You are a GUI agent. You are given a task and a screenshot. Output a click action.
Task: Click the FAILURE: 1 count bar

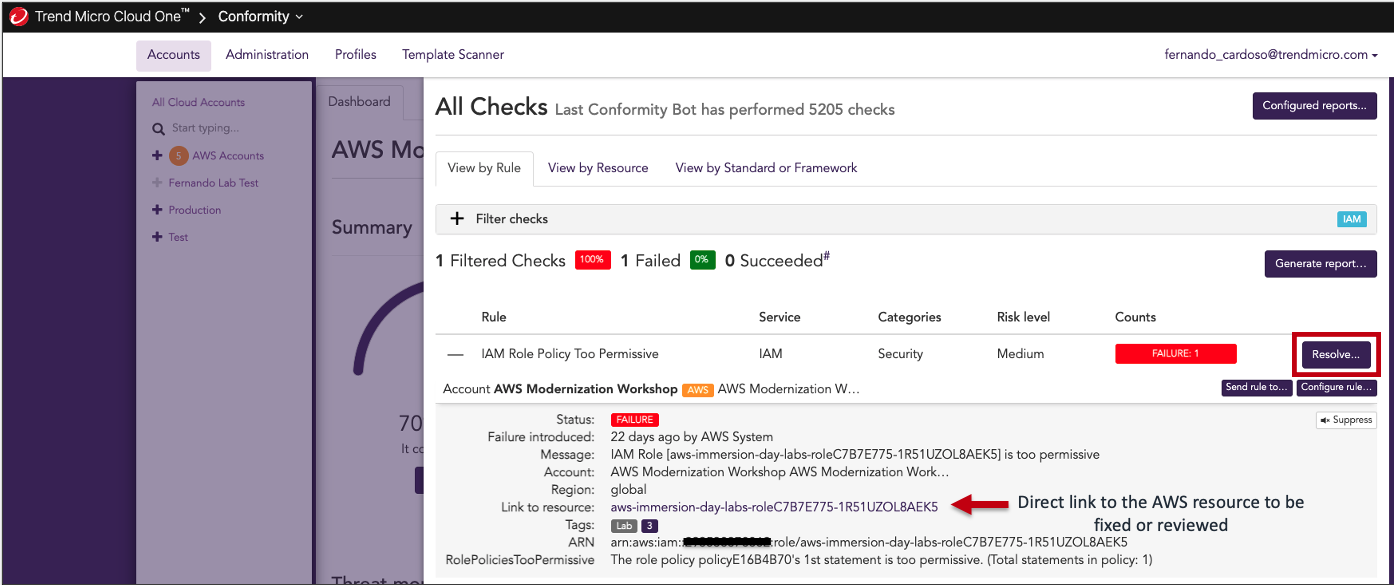tap(1176, 354)
